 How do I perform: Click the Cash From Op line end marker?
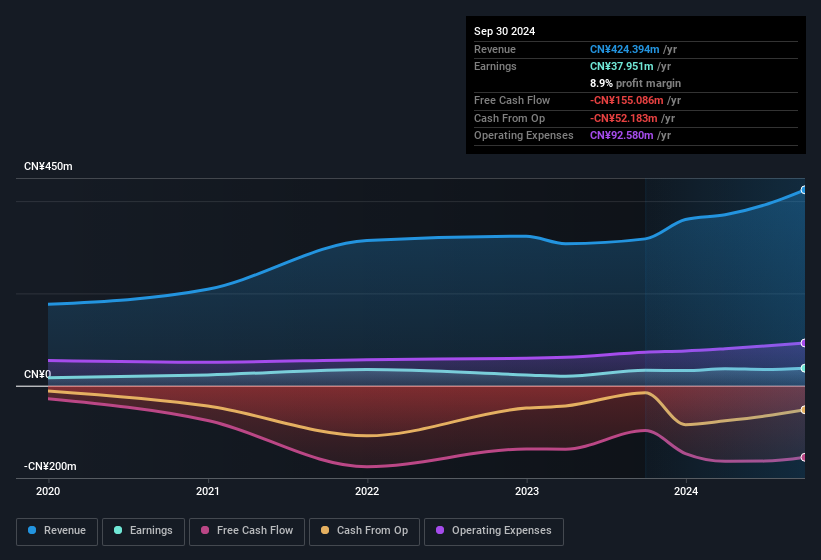click(804, 410)
